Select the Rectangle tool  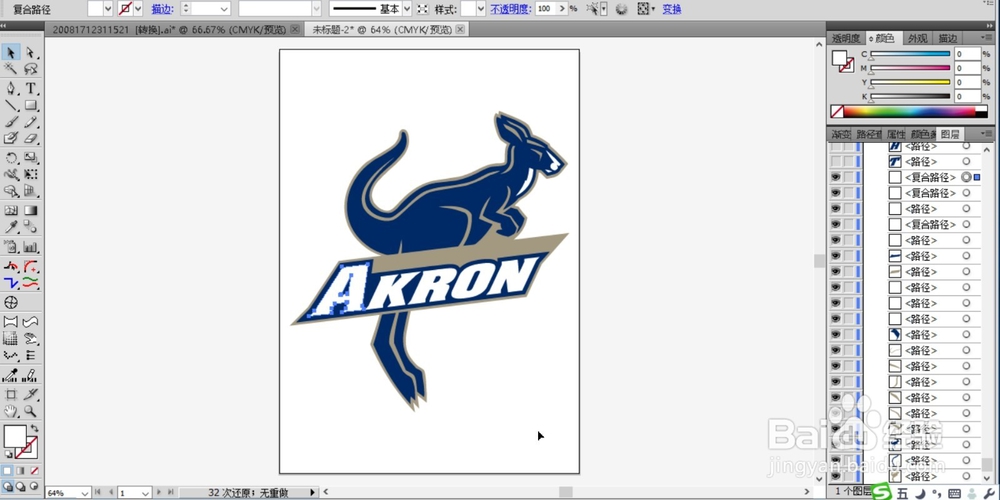click(x=31, y=105)
